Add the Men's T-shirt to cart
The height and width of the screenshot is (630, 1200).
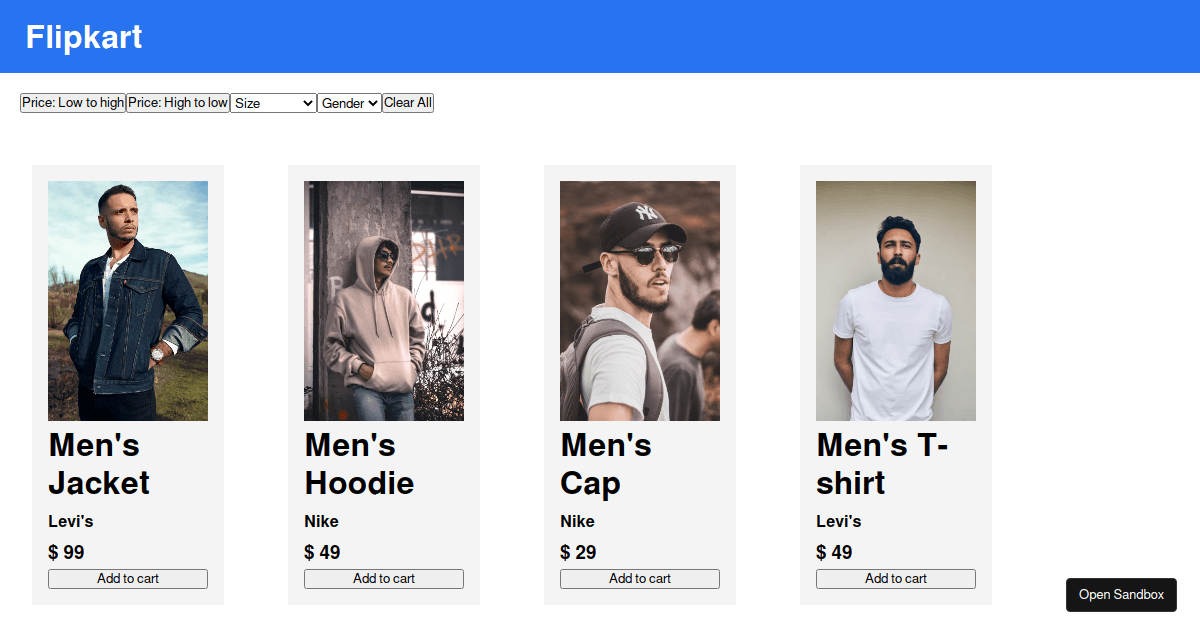coord(895,578)
